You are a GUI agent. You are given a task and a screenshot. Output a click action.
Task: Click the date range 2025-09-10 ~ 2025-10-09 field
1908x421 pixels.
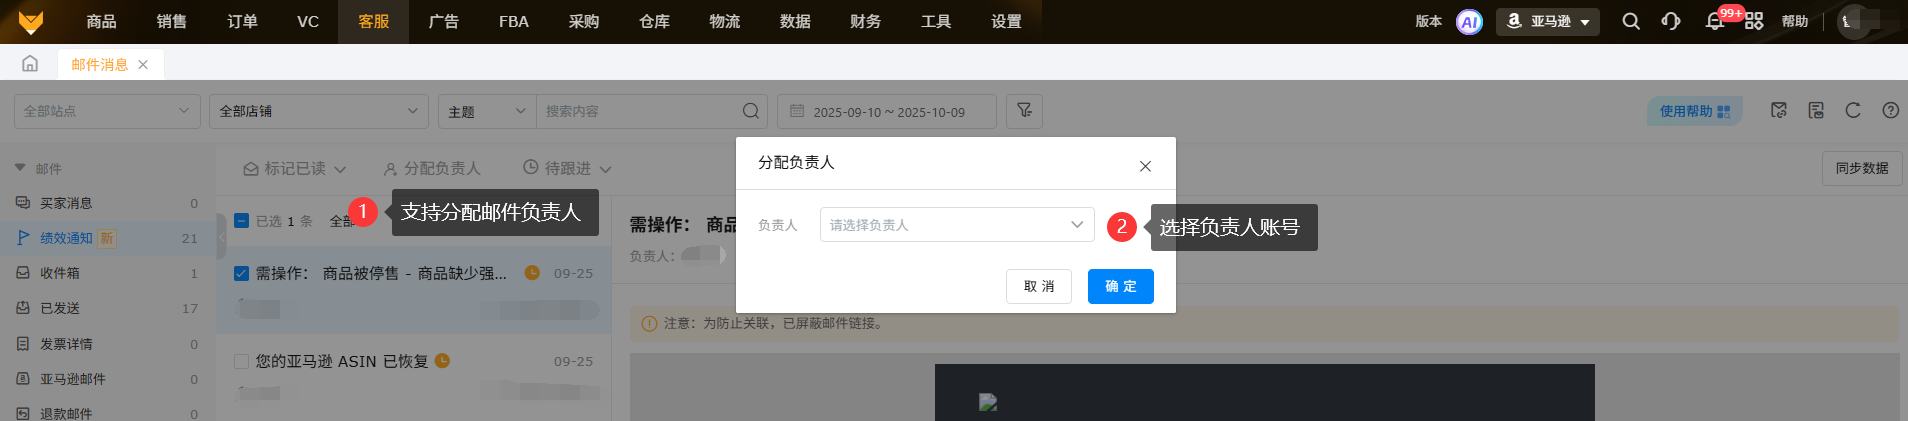coord(887,111)
